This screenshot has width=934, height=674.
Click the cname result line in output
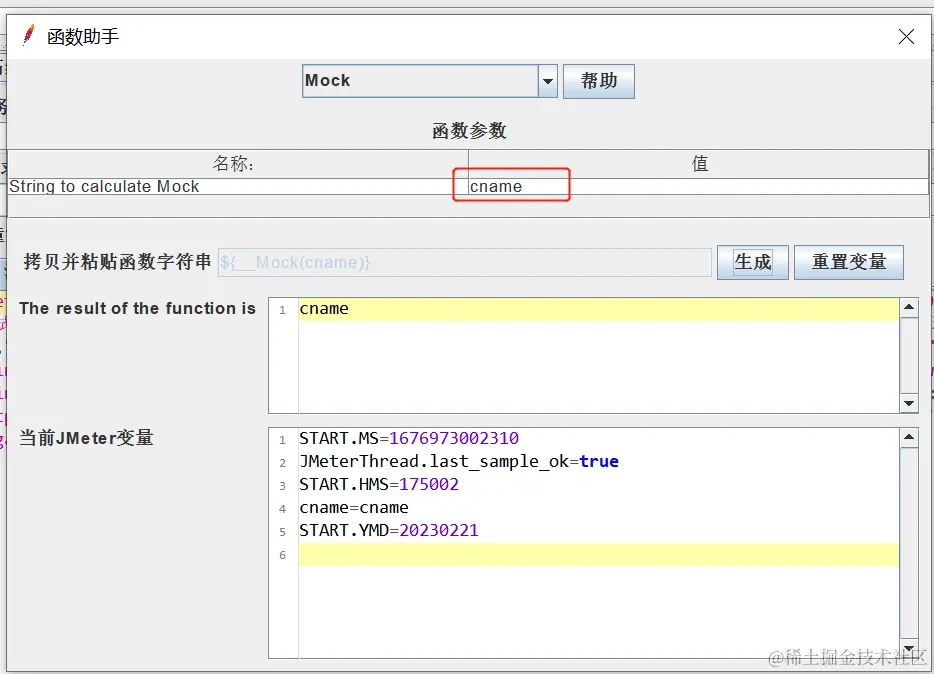(x=599, y=309)
